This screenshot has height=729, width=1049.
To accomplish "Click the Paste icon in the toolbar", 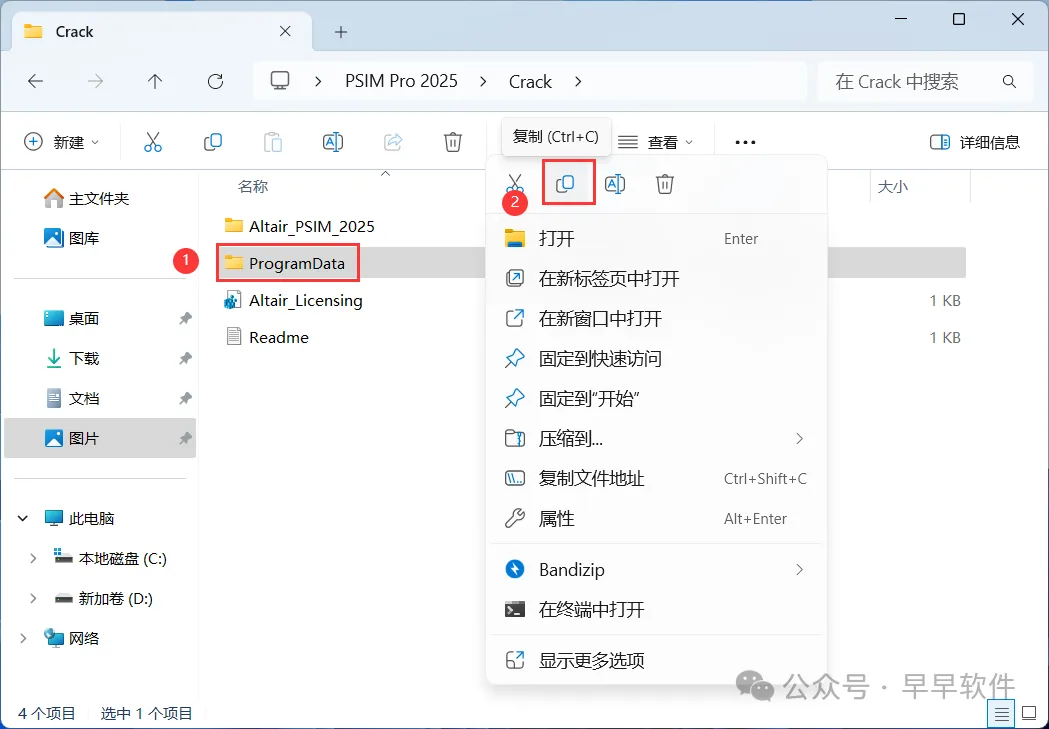I will pyautogui.click(x=272, y=142).
